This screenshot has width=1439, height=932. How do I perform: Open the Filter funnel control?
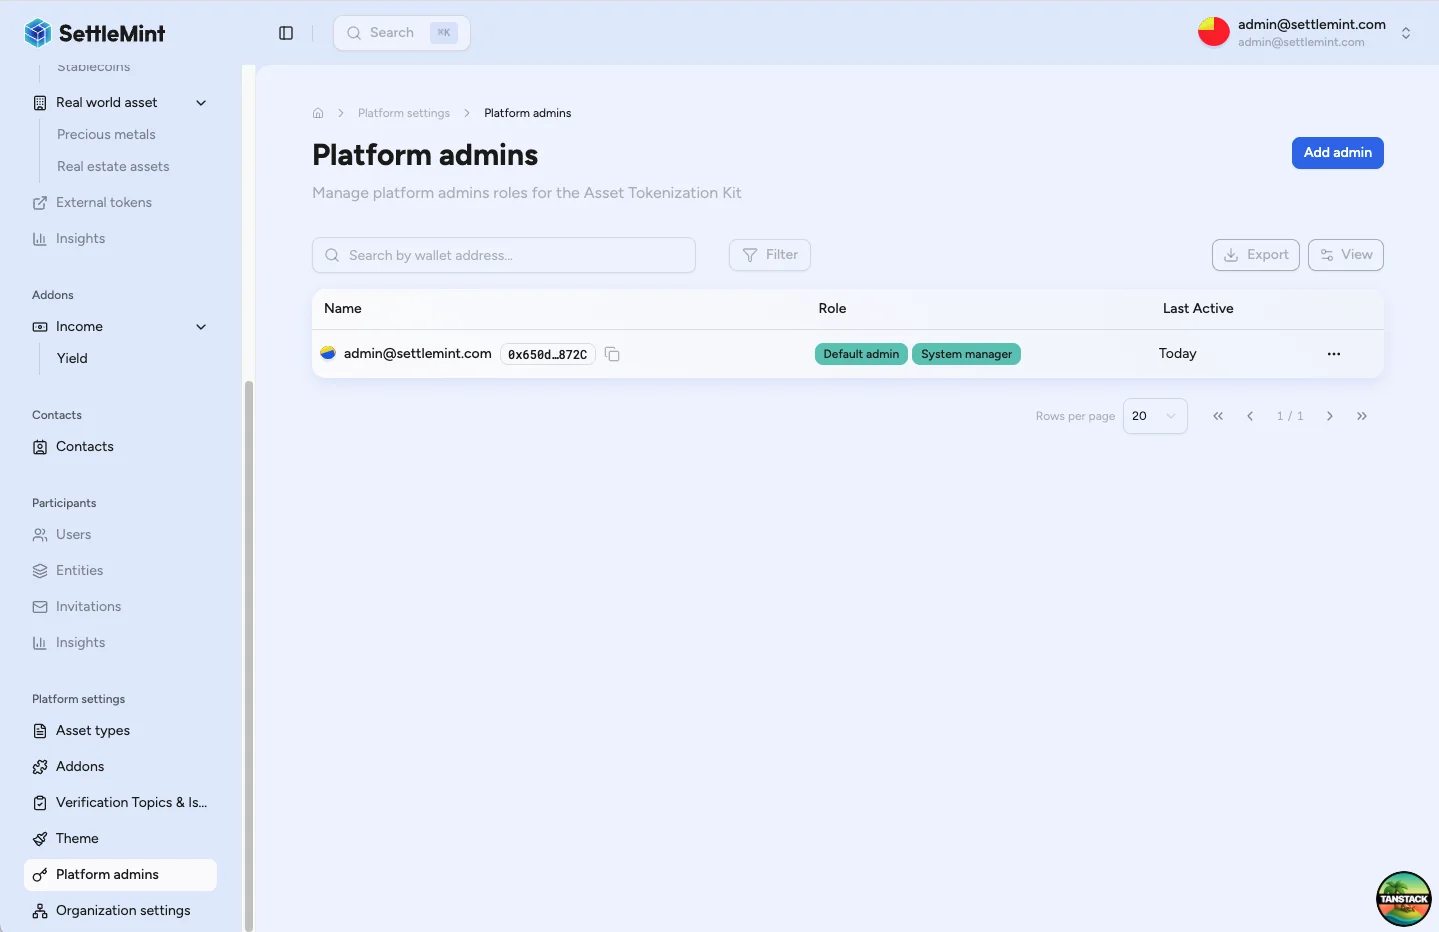[x=769, y=255]
